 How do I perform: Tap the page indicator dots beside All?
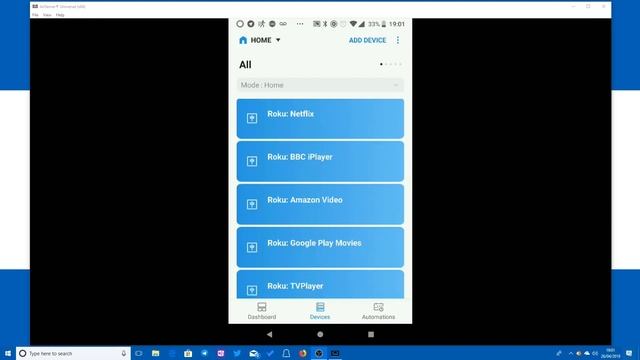click(x=391, y=64)
